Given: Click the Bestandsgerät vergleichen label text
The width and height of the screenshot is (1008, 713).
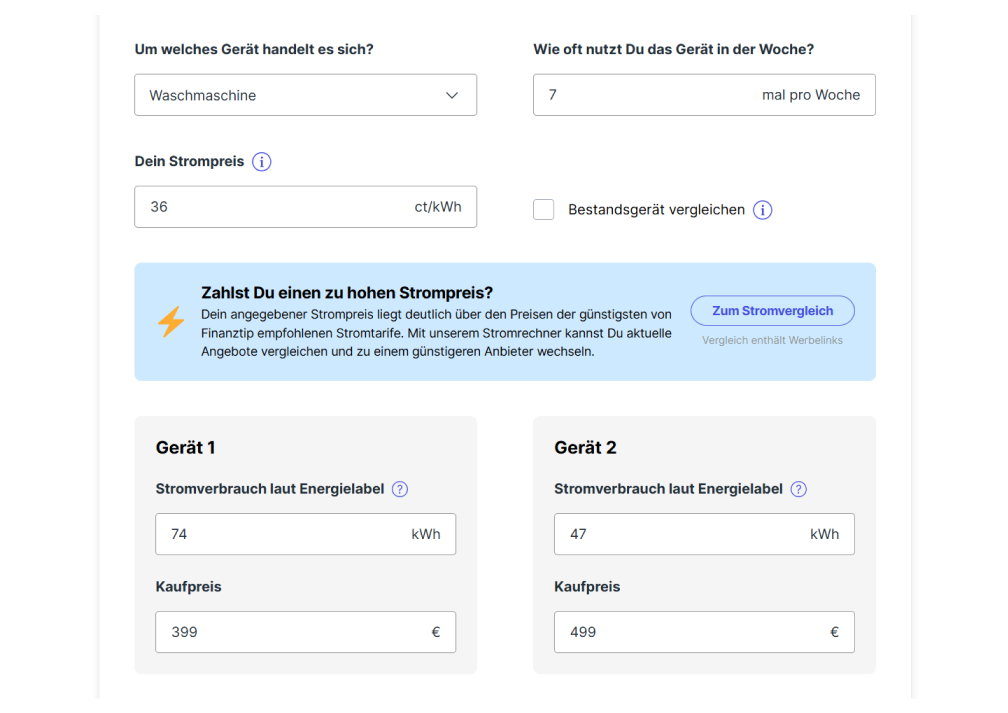Looking at the screenshot, I should tap(656, 210).
